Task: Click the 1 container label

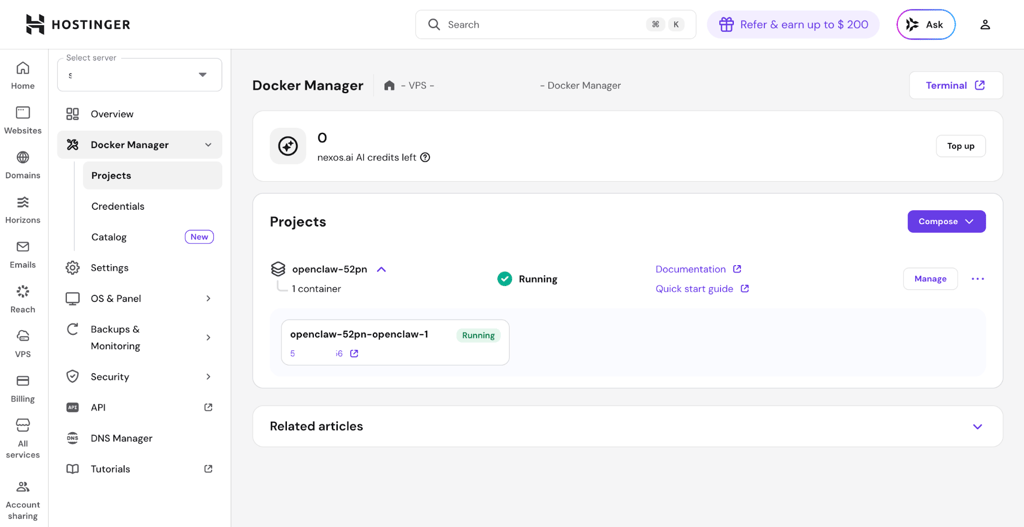Action: click(x=316, y=289)
